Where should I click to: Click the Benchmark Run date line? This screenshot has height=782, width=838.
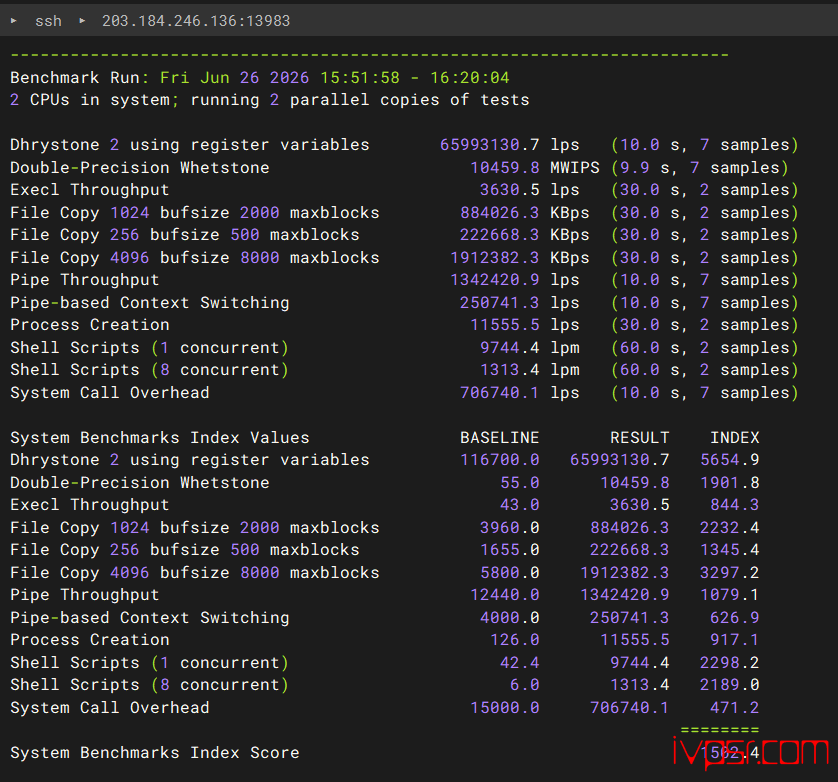(x=260, y=78)
